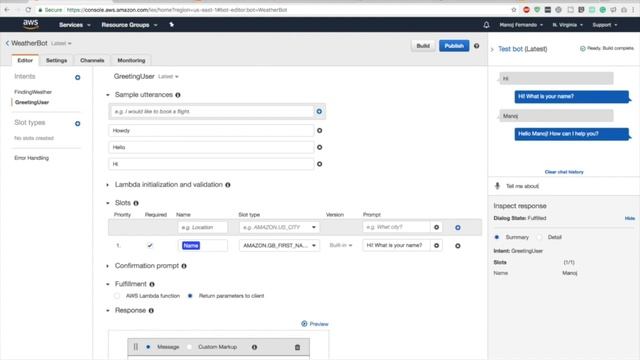Open Resource Groups dropdown
This screenshot has height=360, width=640.
pos(129,25)
